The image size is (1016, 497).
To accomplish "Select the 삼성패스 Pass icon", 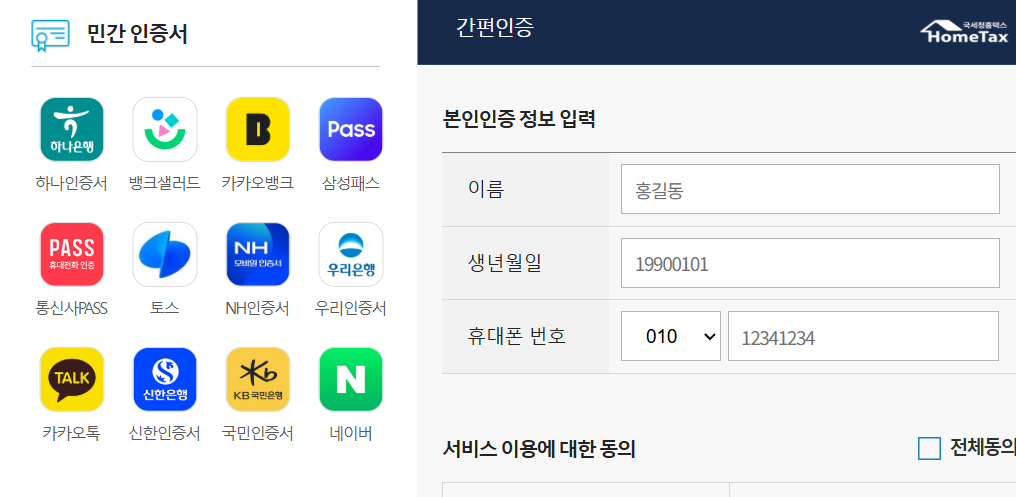I will 351,129.
